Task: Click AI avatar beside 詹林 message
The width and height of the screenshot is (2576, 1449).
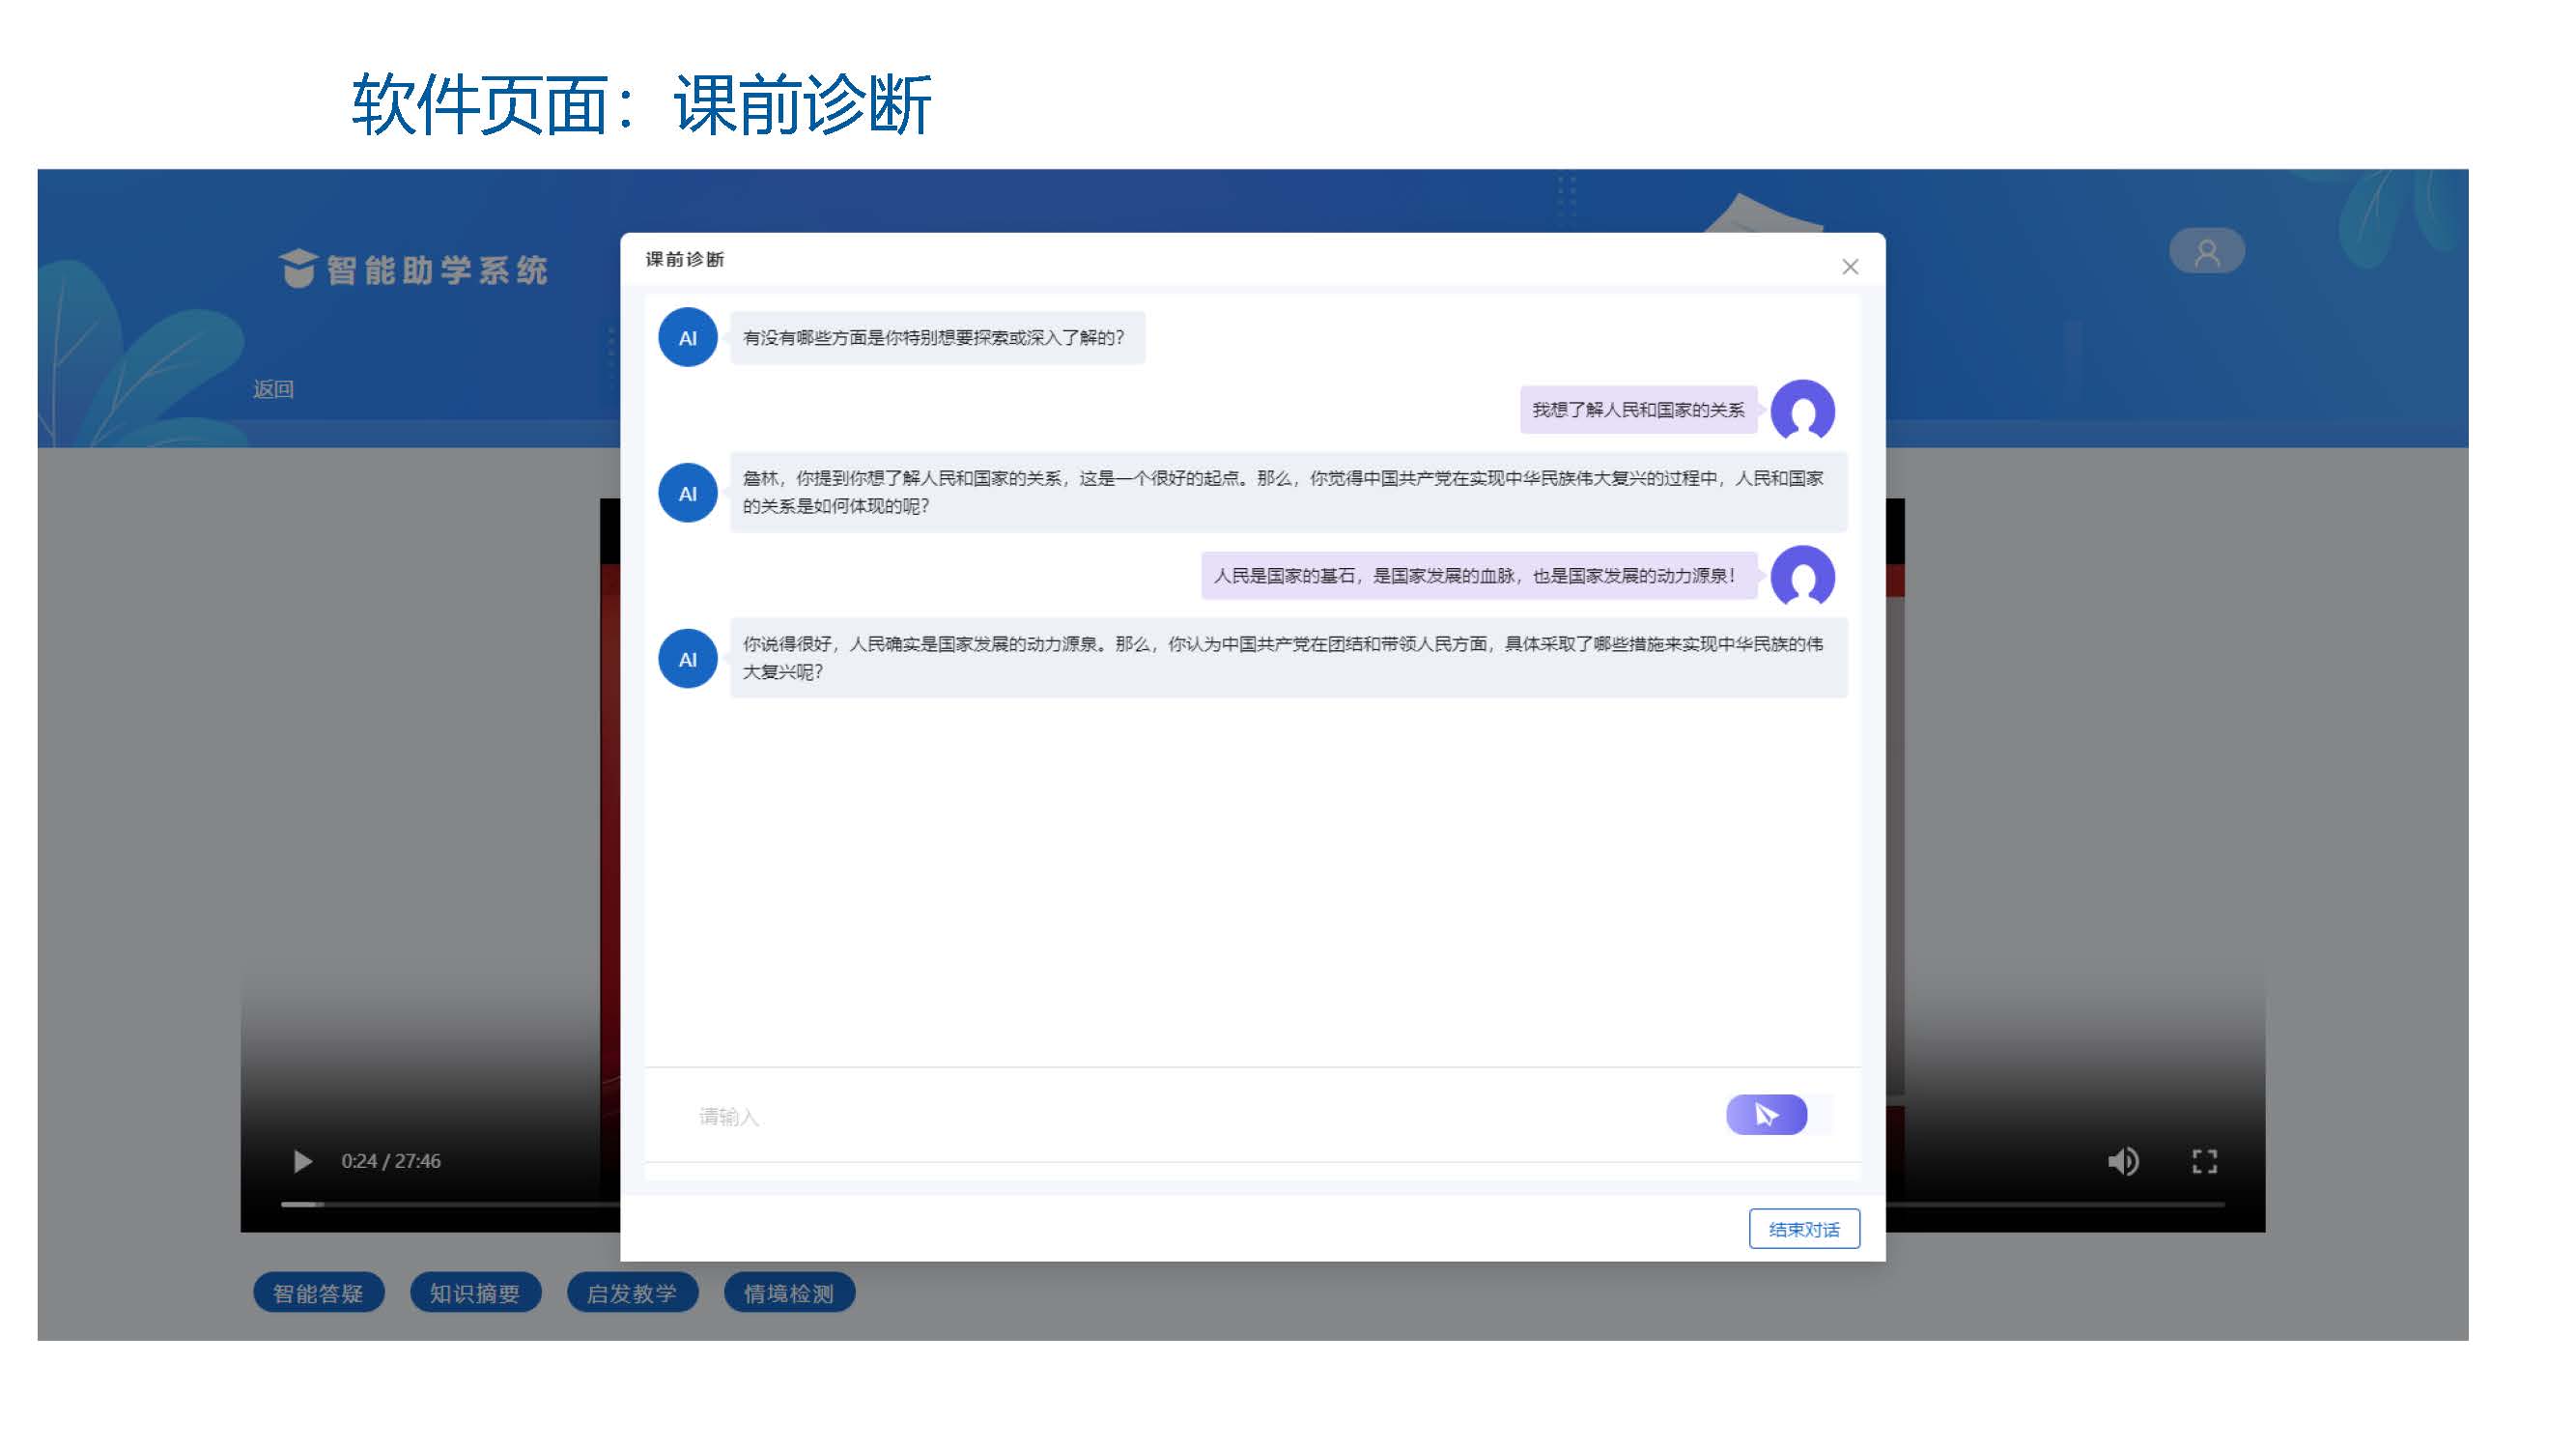Action: tap(687, 493)
